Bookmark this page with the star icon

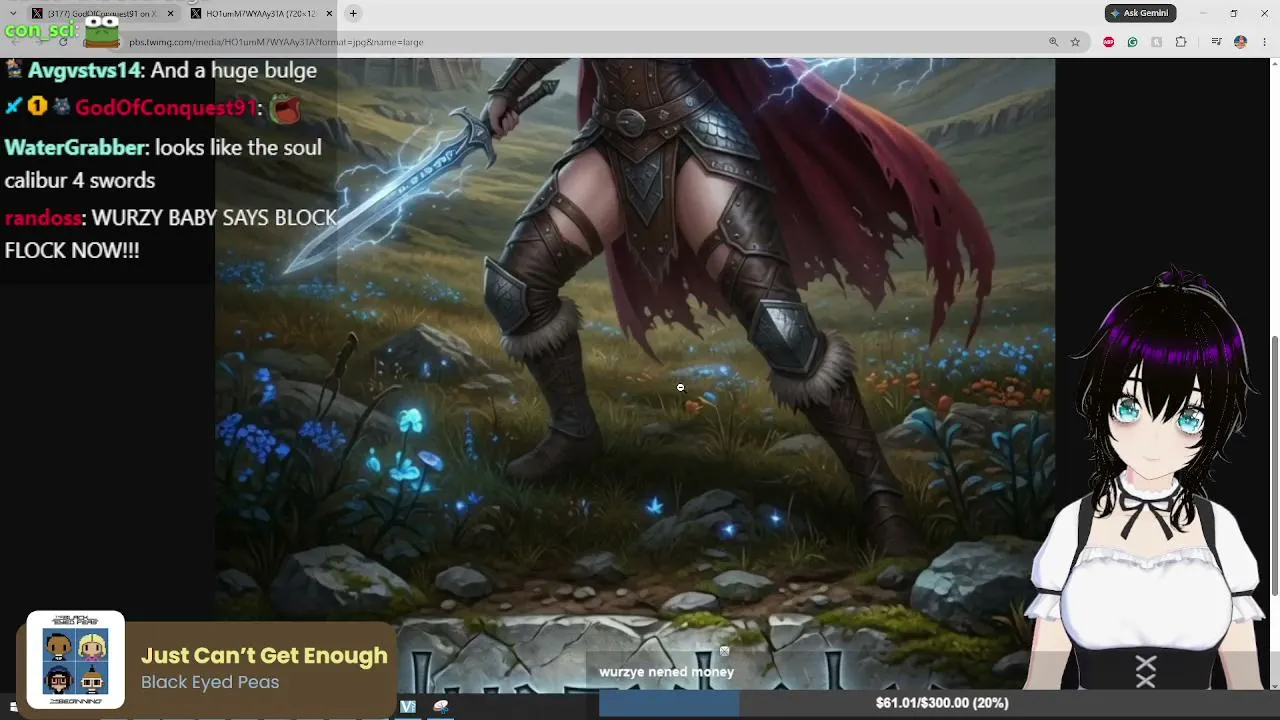1075,42
